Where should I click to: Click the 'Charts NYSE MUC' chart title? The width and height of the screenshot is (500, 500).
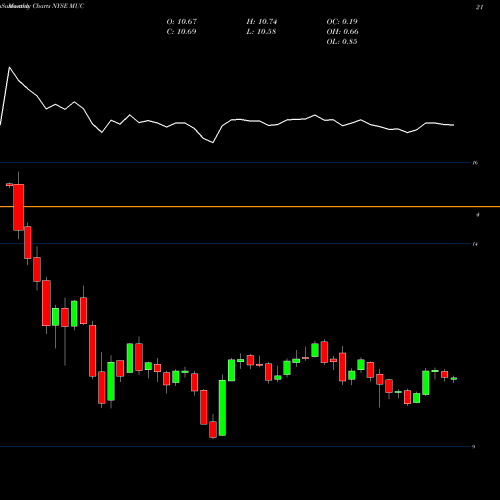[58, 6]
